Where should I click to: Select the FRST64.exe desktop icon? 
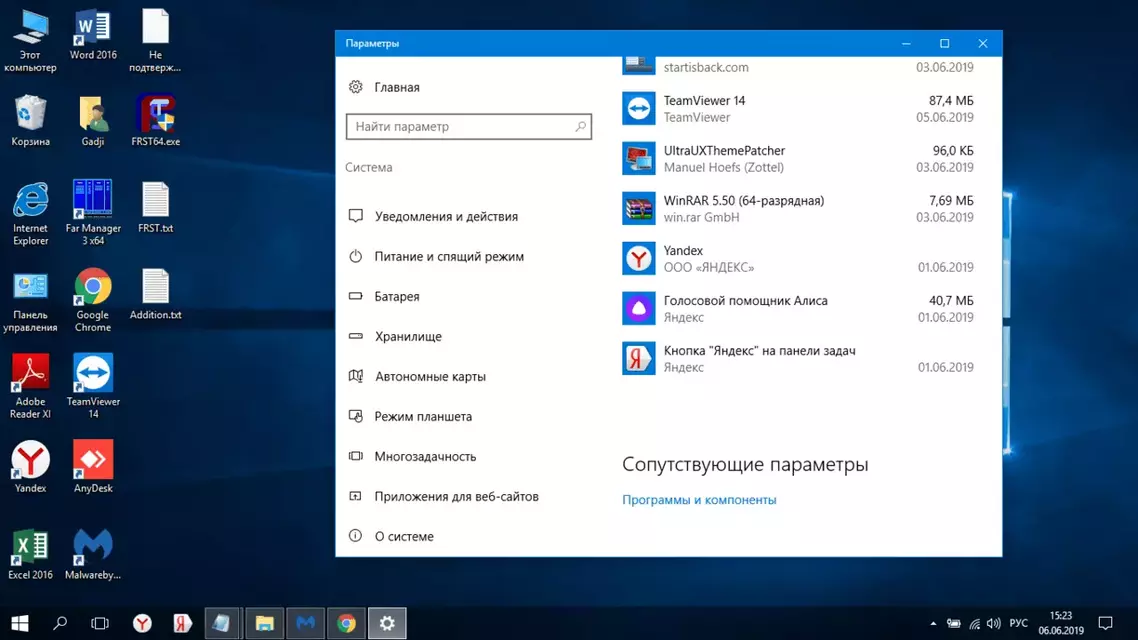[x=155, y=121]
